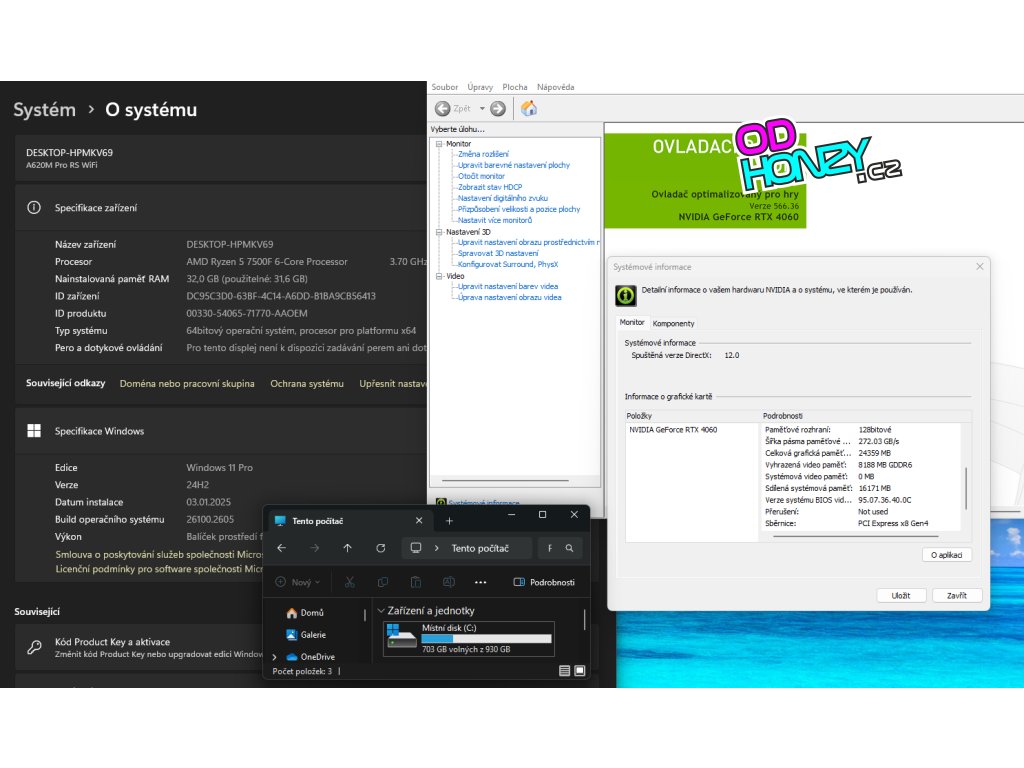The width and height of the screenshot is (1024, 768).
Task: Open the Nový dropdown in Explorer
Action: point(298,582)
